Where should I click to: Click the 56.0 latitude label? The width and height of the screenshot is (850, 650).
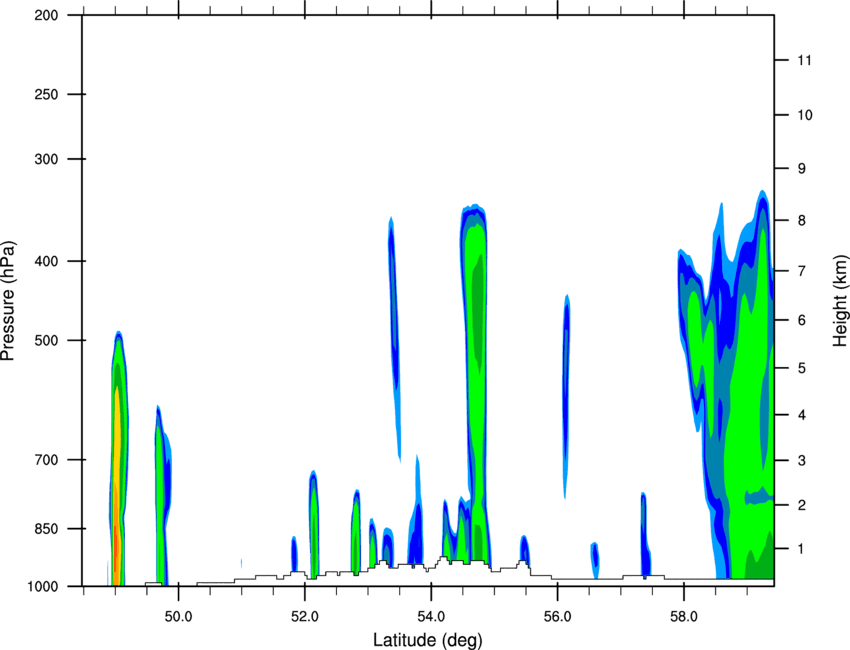558,617
